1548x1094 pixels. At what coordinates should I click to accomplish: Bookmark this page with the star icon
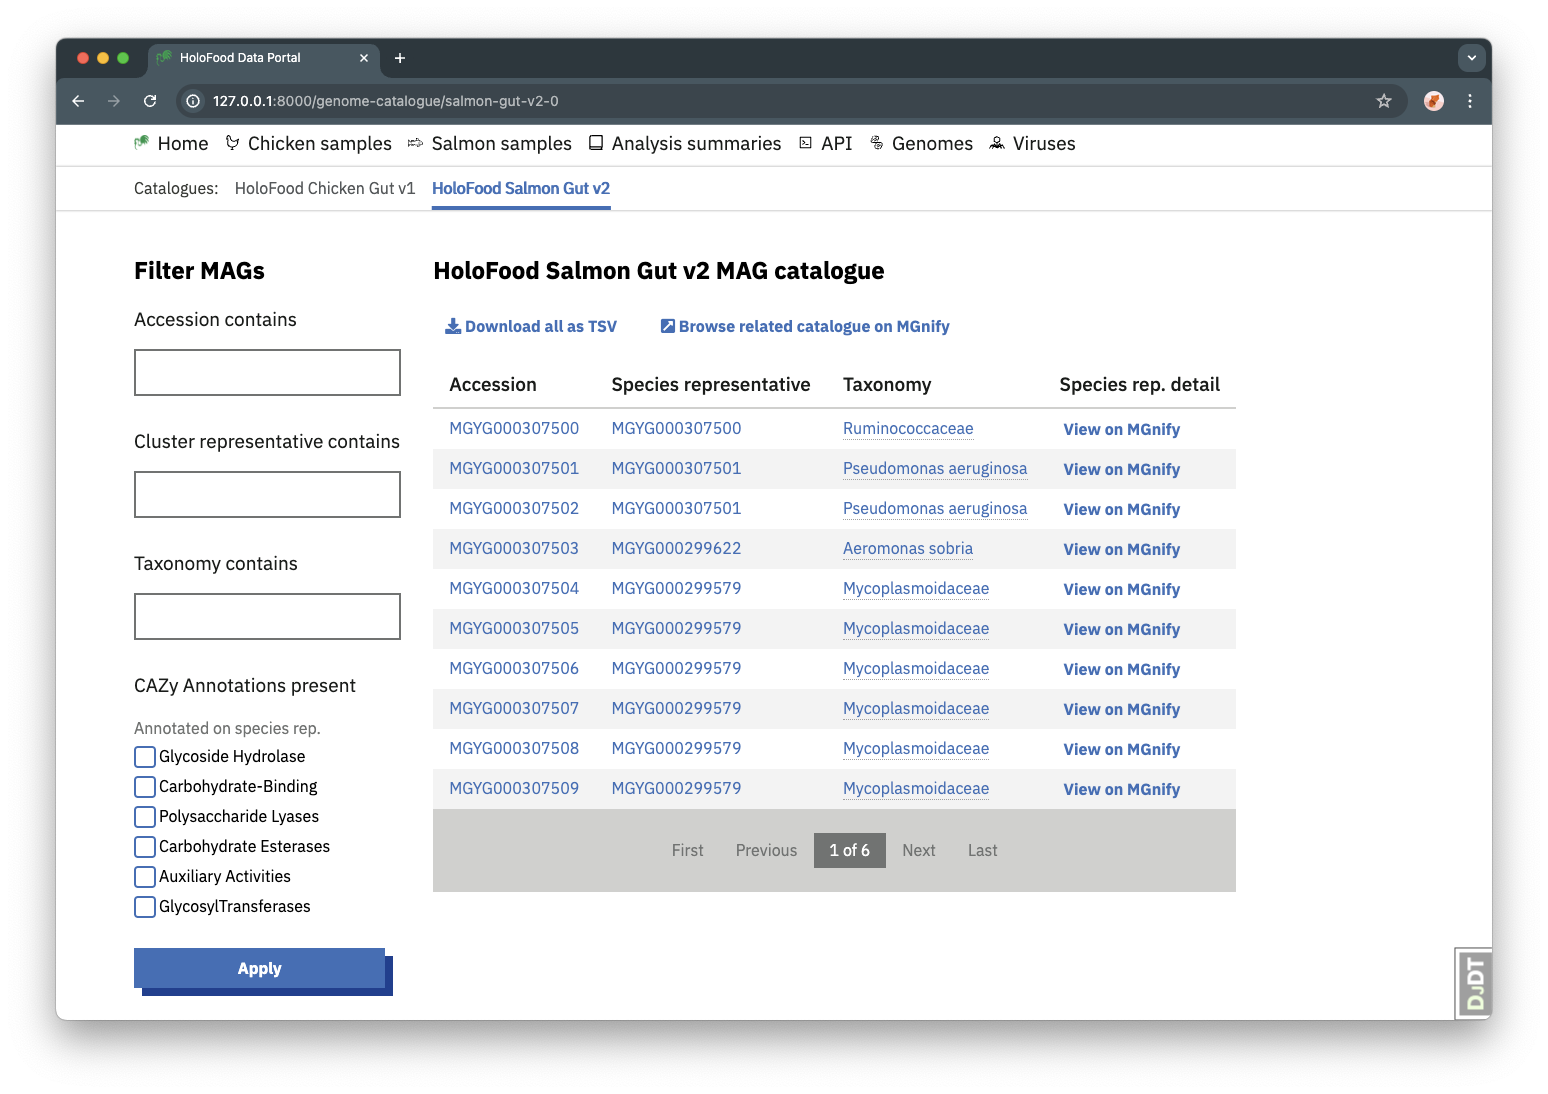(1384, 101)
